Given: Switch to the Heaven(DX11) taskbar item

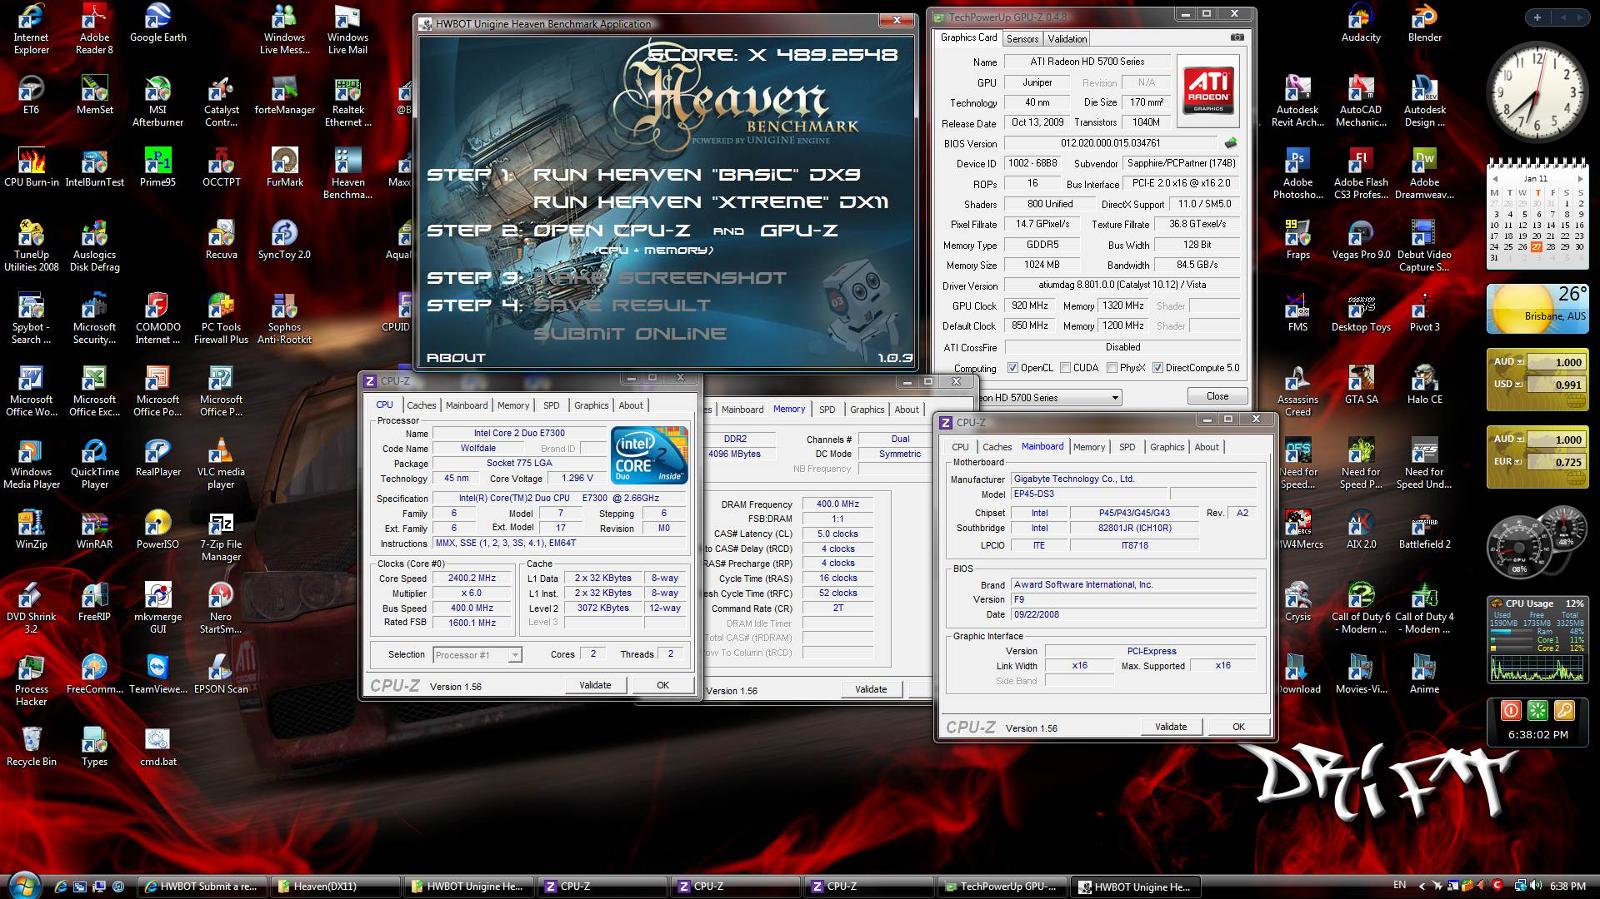Looking at the screenshot, I should 337,886.
